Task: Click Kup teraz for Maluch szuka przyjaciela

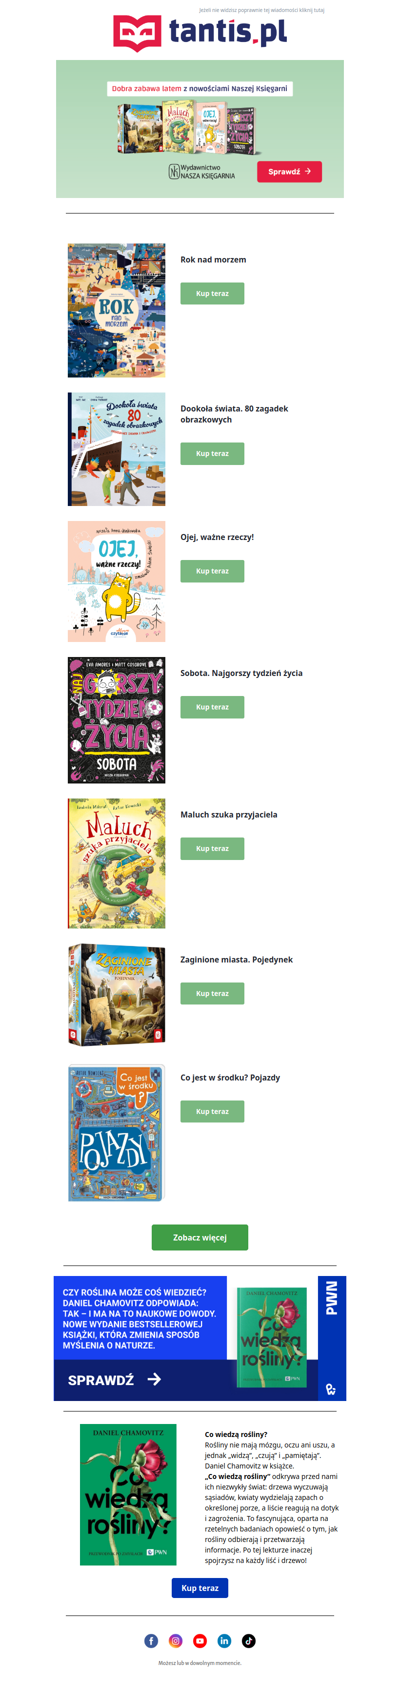Action: 212,848
